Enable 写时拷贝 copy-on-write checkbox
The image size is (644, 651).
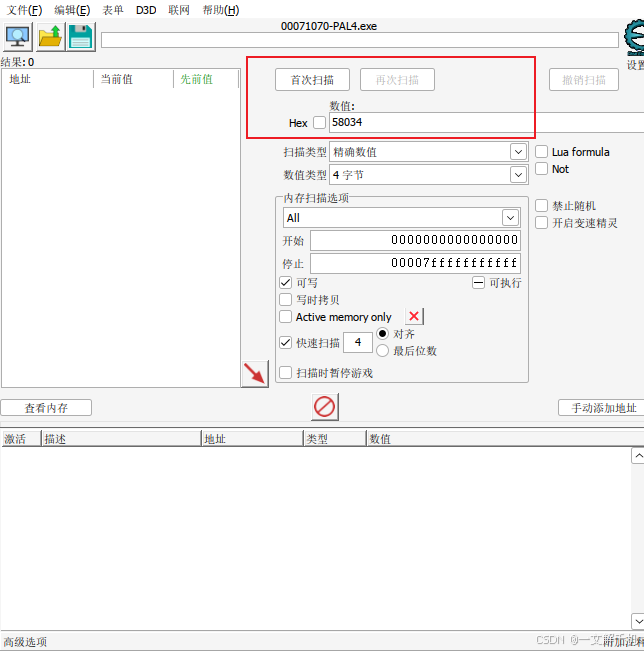[x=286, y=300]
